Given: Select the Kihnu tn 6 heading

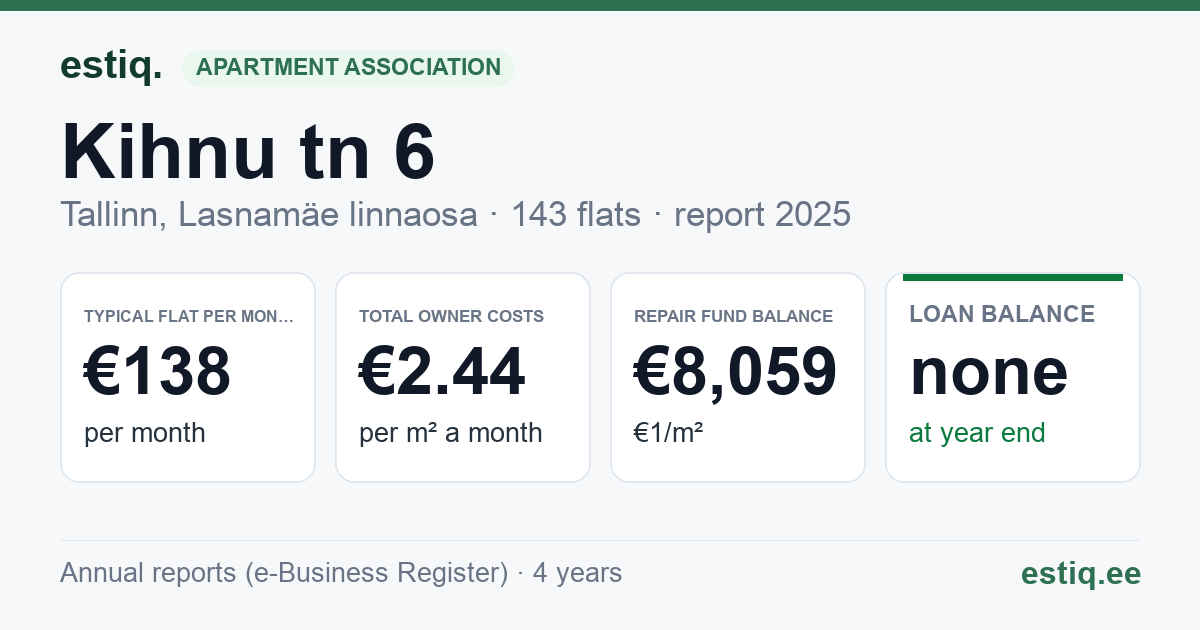Looking at the screenshot, I should (x=248, y=152).
